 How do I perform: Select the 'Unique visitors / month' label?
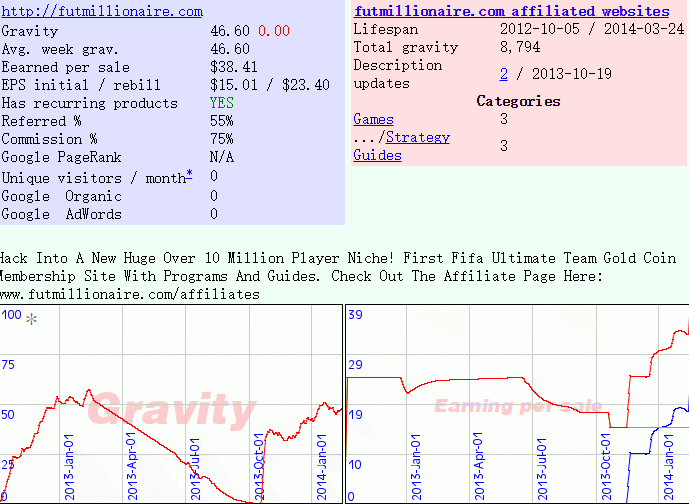click(x=94, y=178)
